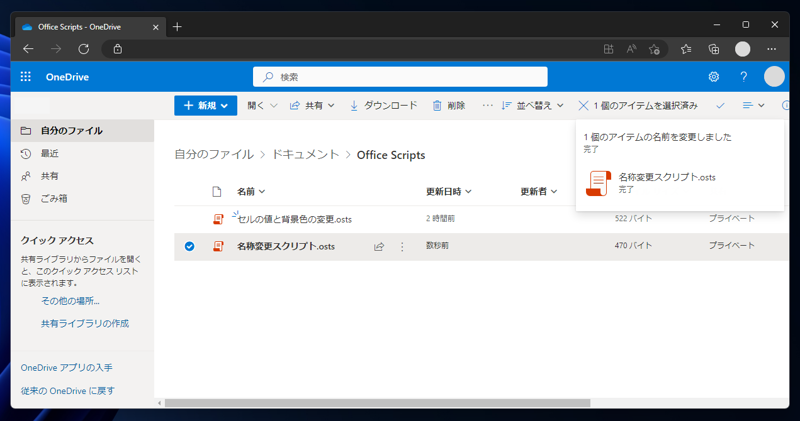Close the Office Scripts - OneDrive tab
Screen dimensions: 800x421
coord(156,27)
